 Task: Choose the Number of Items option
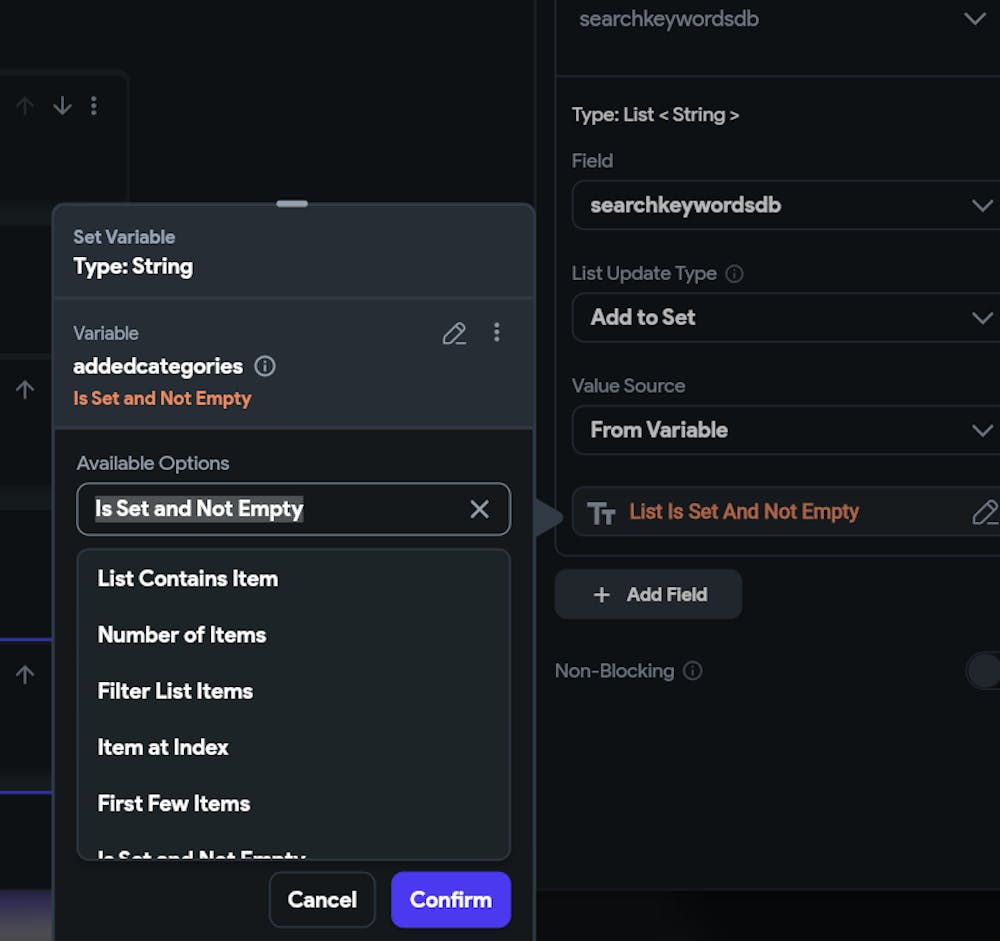[x=182, y=635]
